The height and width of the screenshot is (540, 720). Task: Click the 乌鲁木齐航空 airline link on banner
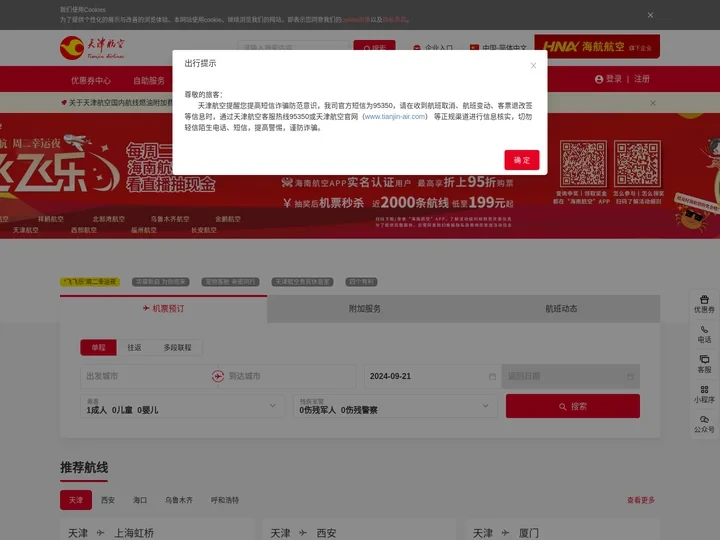pos(170,219)
